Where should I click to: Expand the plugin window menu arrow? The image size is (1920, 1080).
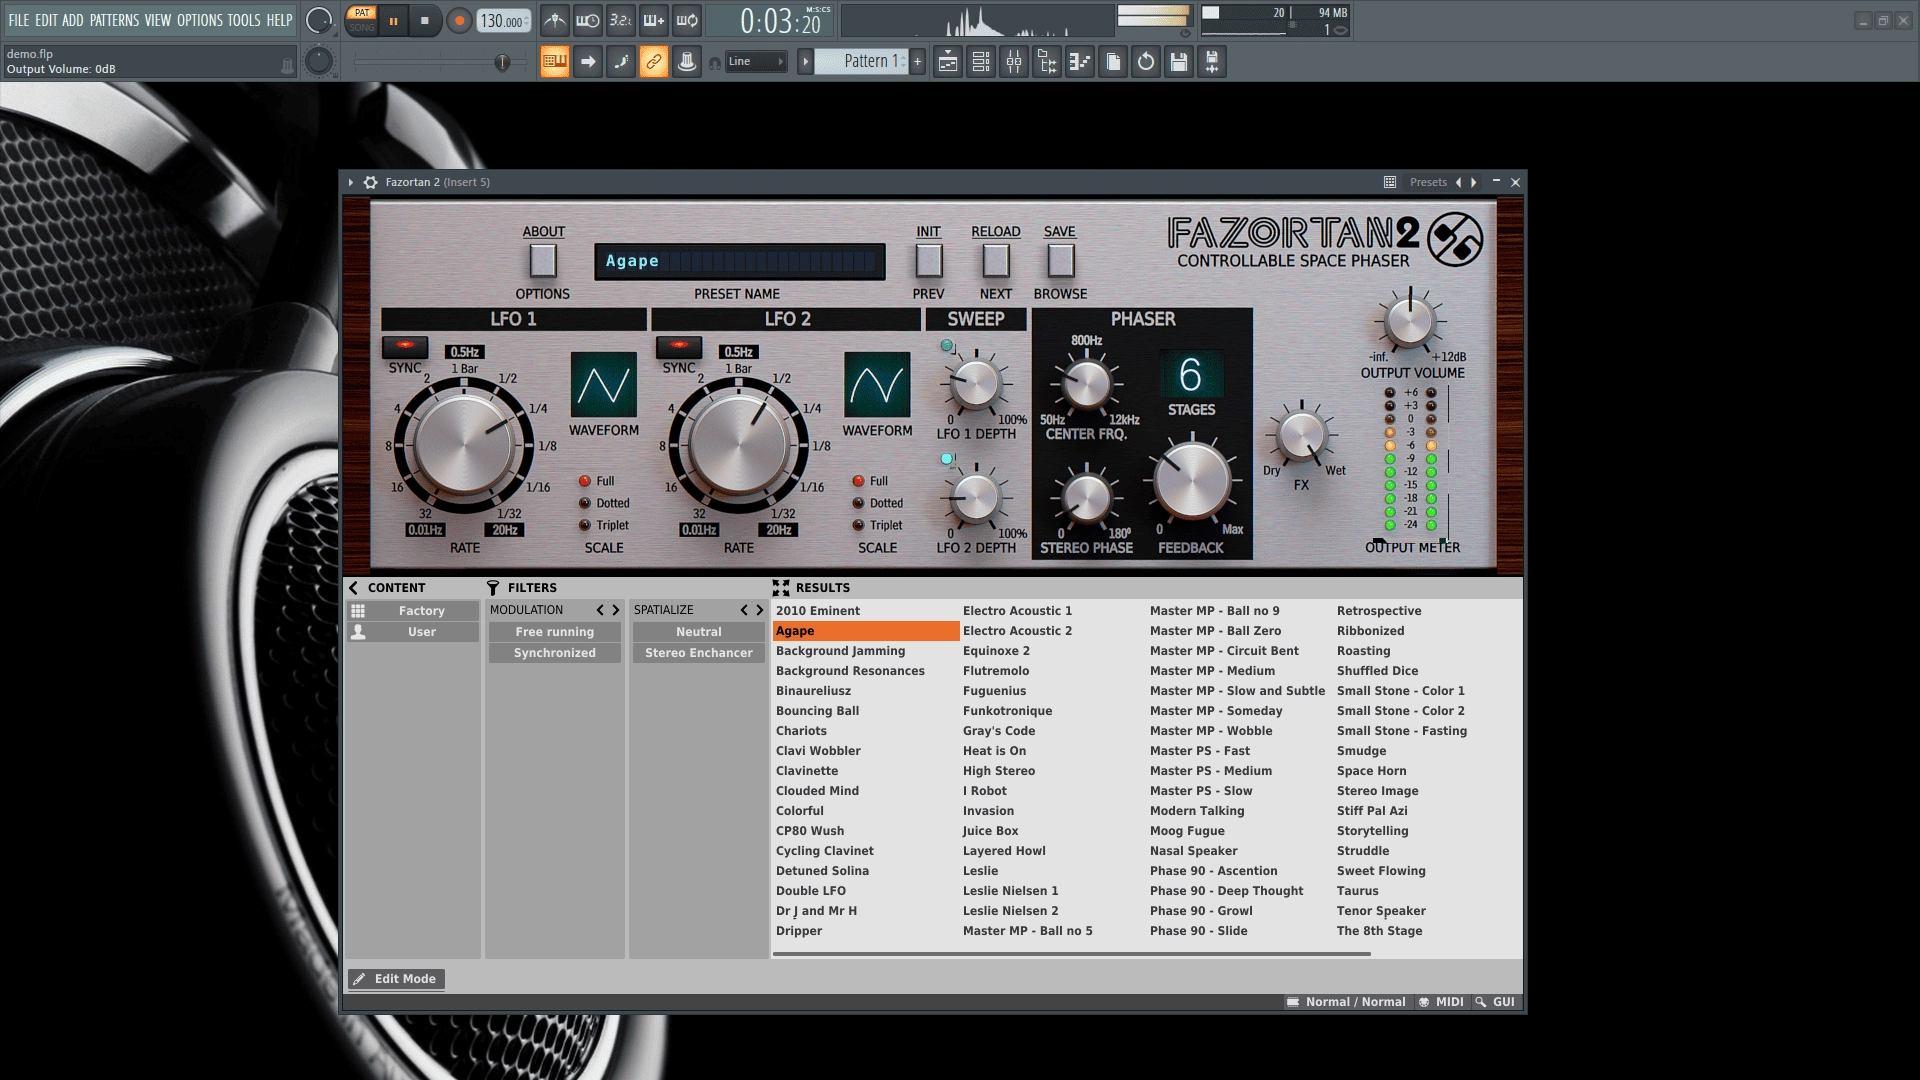pos(351,182)
